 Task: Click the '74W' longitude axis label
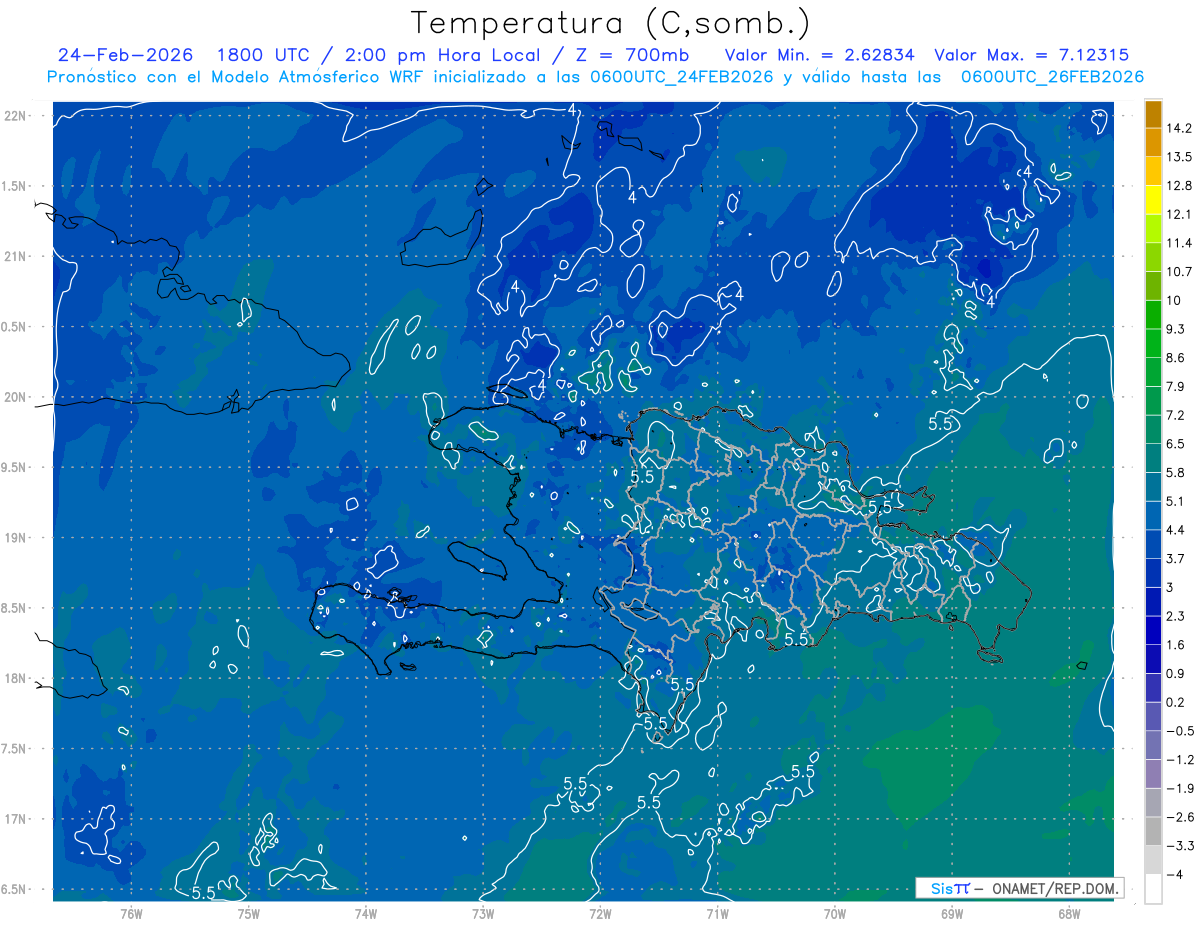coord(366,913)
